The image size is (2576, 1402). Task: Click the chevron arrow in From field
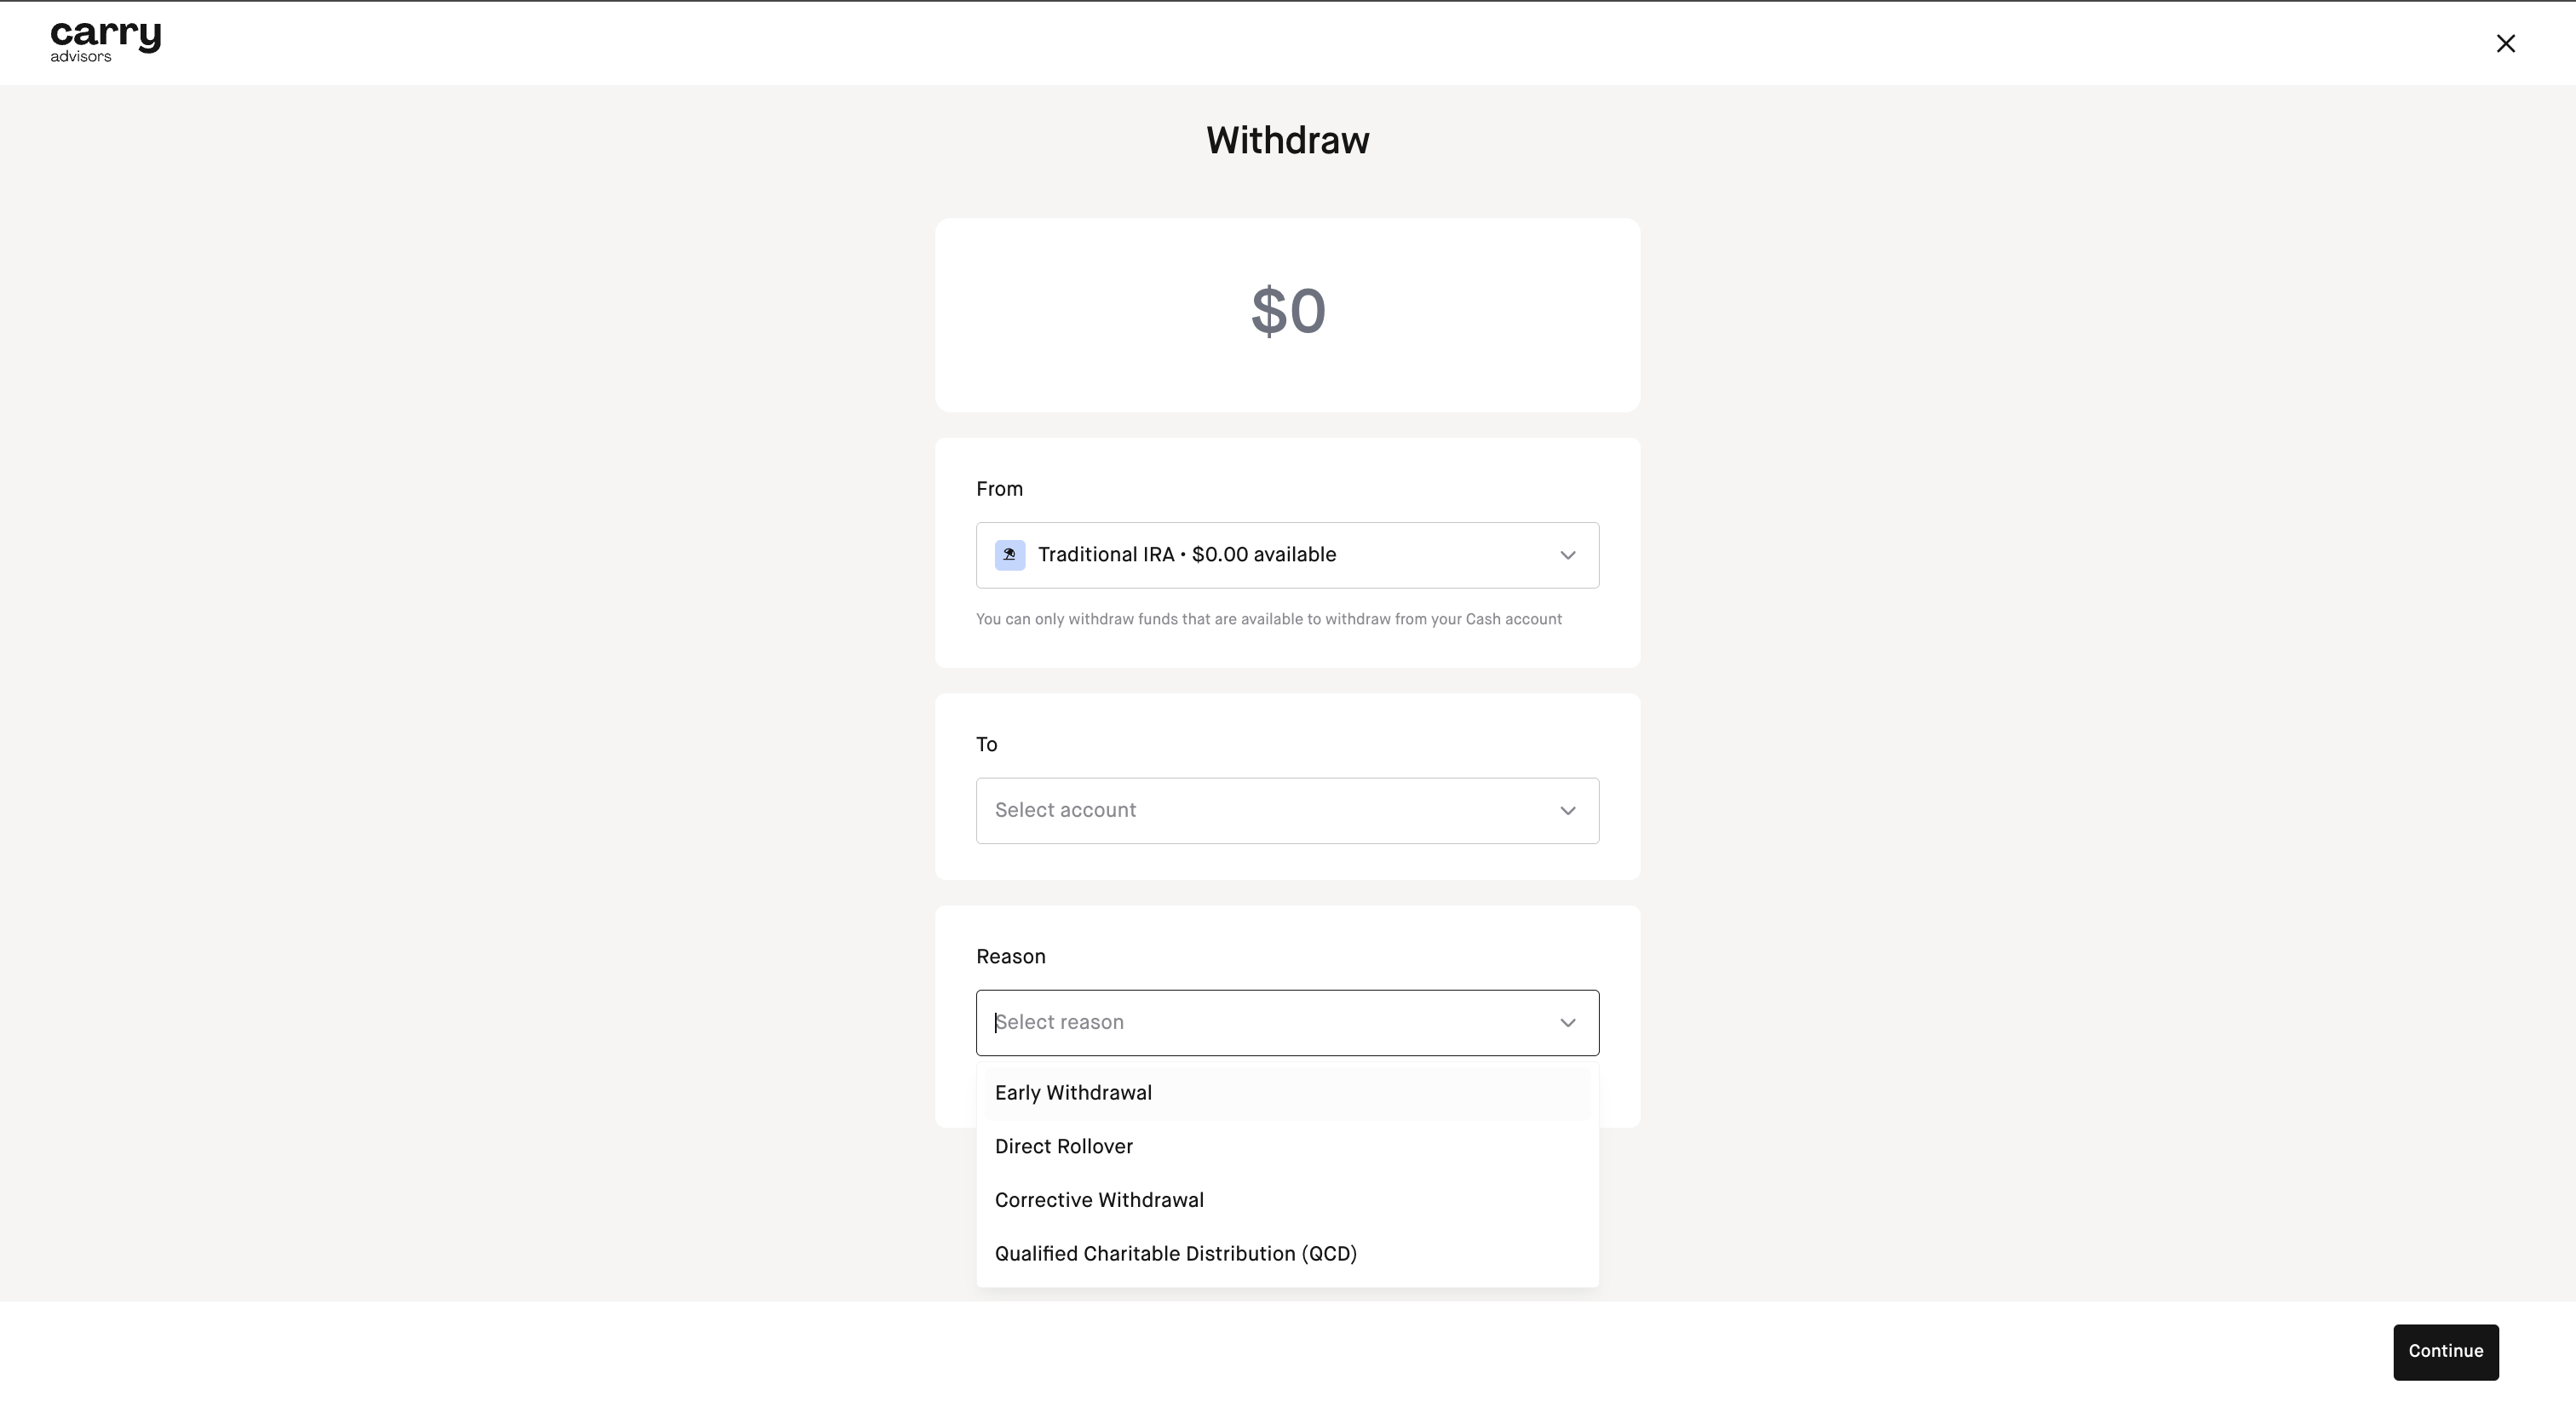coord(1567,556)
